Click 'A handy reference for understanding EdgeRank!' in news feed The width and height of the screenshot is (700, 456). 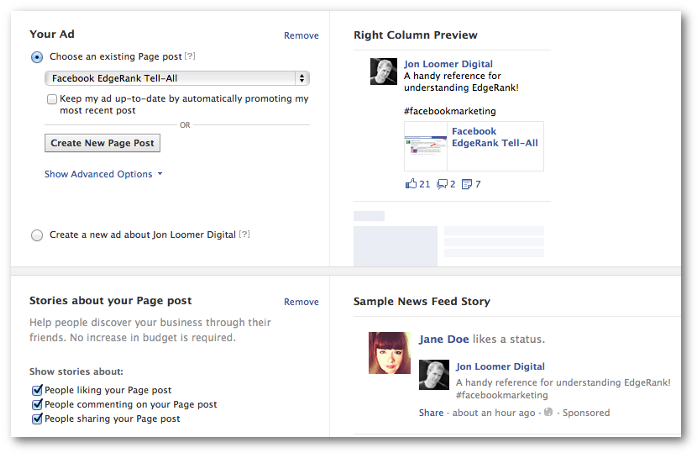click(x=563, y=382)
